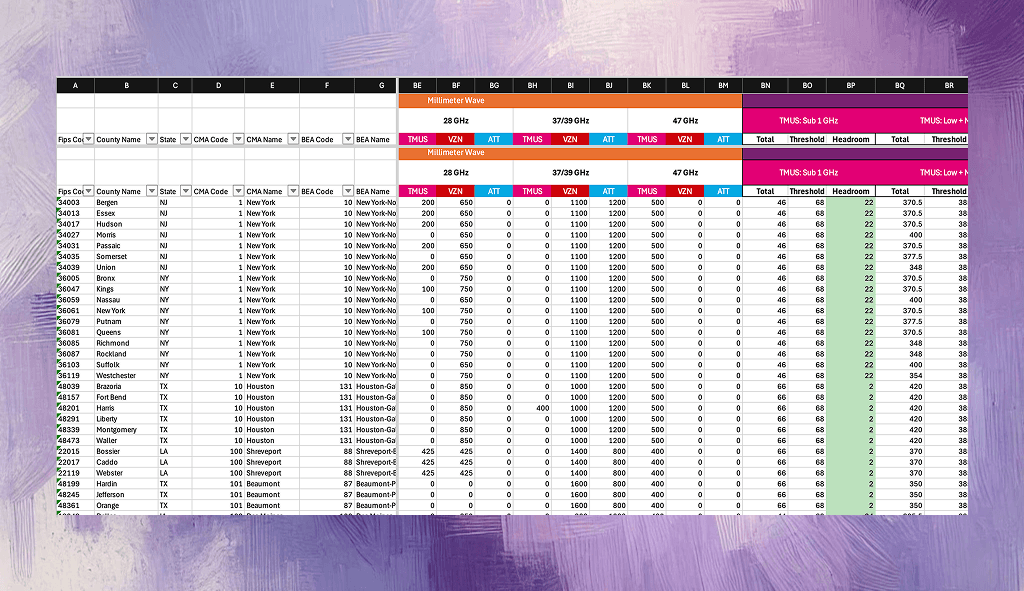Screen dimensions: 1024x591
Task: Select column BR by its header
Action: [x=948, y=85]
